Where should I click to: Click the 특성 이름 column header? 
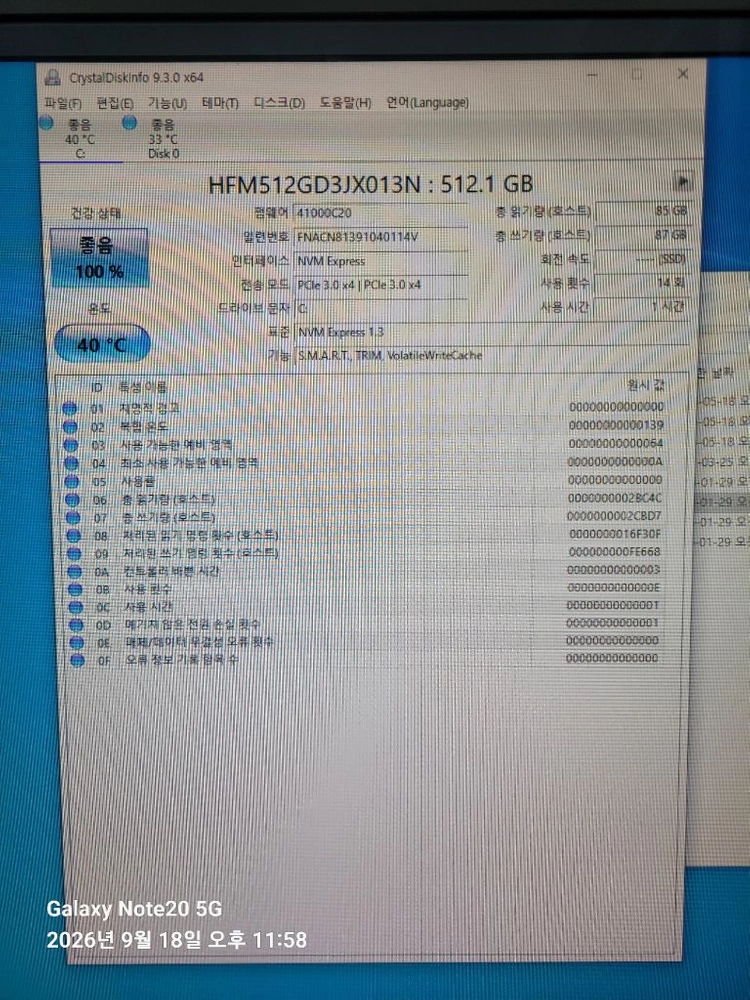(143, 386)
